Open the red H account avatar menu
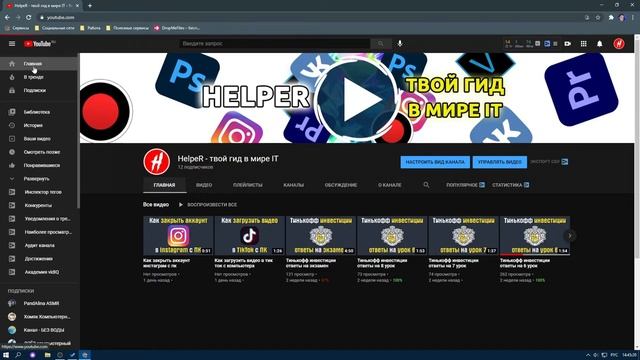The width and height of the screenshot is (640, 360). point(619,44)
